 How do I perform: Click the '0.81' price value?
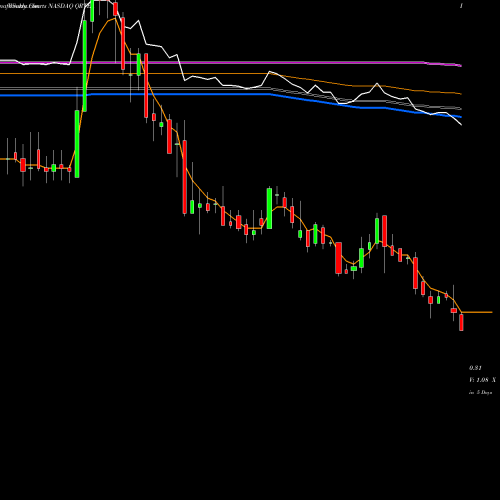pos(475,368)
